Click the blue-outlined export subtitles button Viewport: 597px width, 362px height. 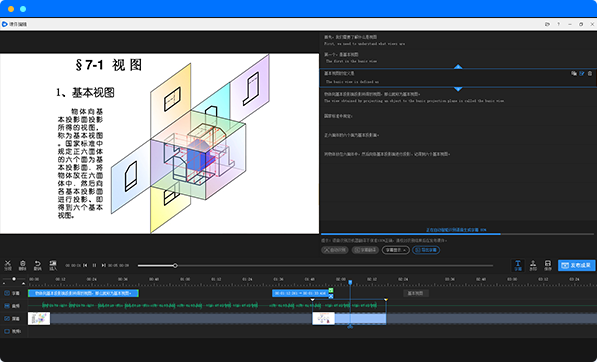coord(426,250)
